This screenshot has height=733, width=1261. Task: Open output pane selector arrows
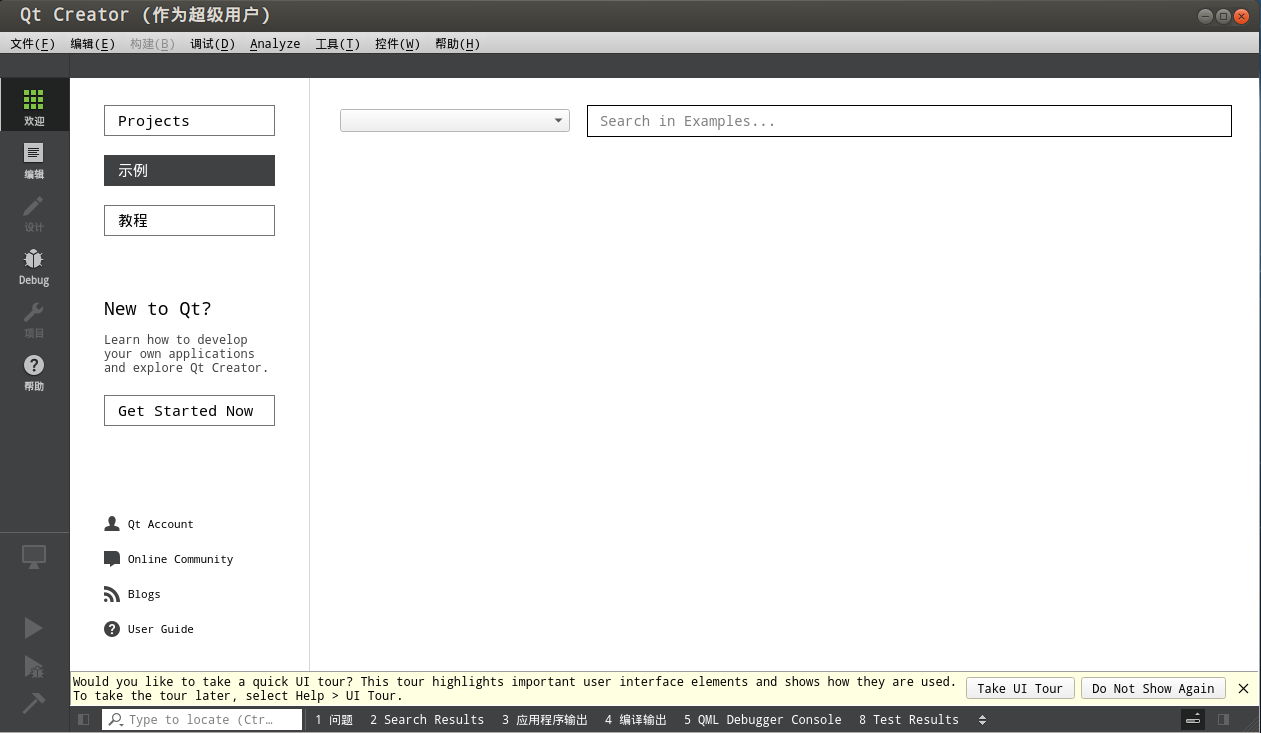click(982, 720)
